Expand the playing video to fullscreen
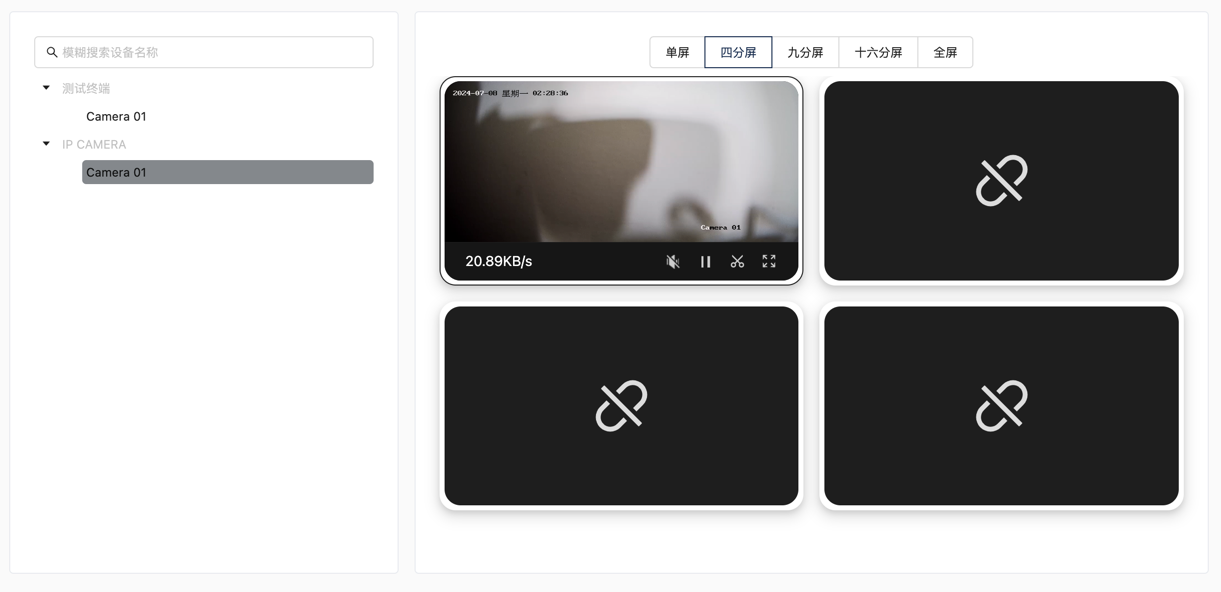Screen dimensions: 1221x592 (x=769, y=261)
